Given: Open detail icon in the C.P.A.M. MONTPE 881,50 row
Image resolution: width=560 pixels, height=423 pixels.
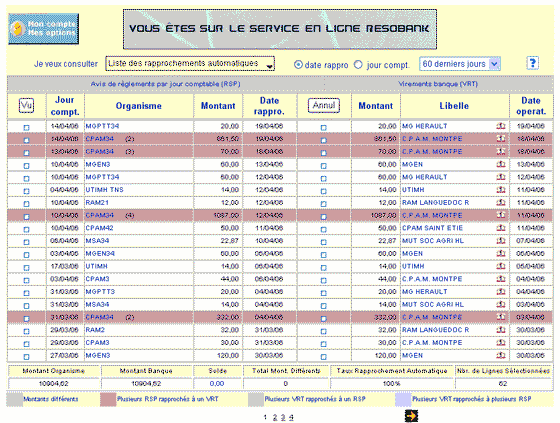Looking at the screenshot, I should click(501, 139).
